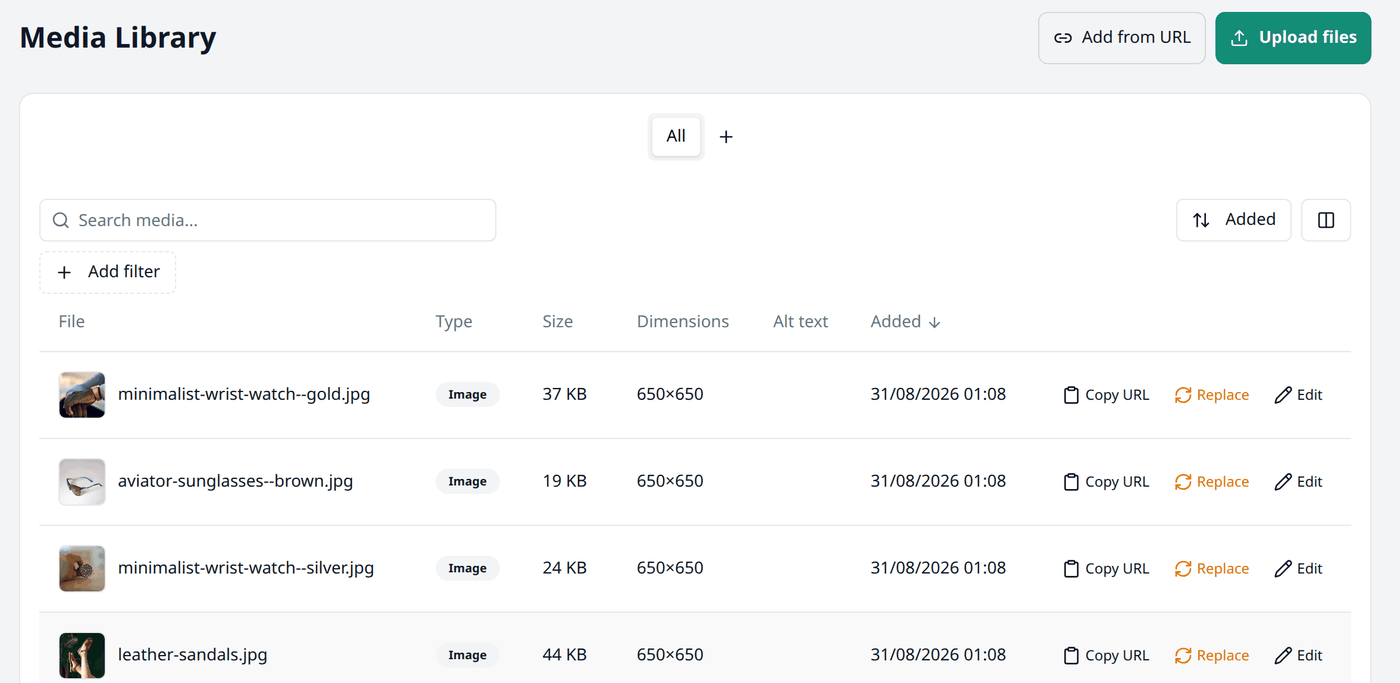Edit leather-sandals.jpg
The width and height of the screenshot is (1400, 683).
pos(1299,656)
